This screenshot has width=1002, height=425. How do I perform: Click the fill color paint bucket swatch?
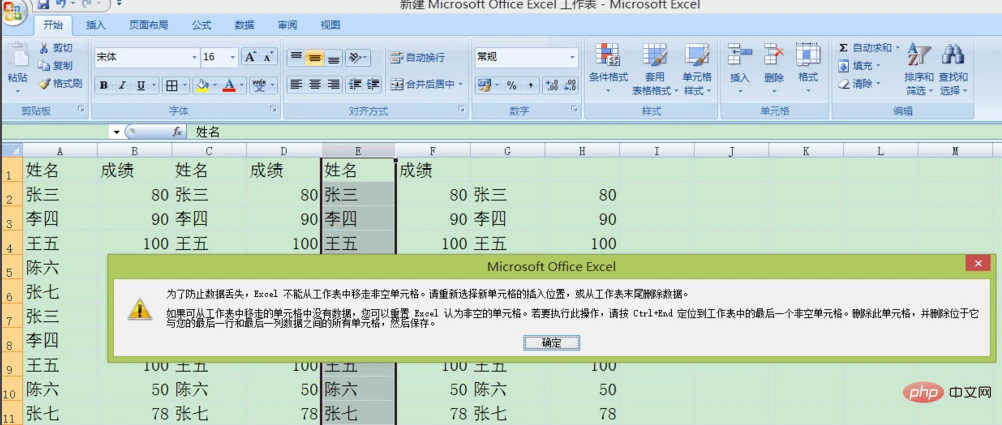click(x=202, y=85)
